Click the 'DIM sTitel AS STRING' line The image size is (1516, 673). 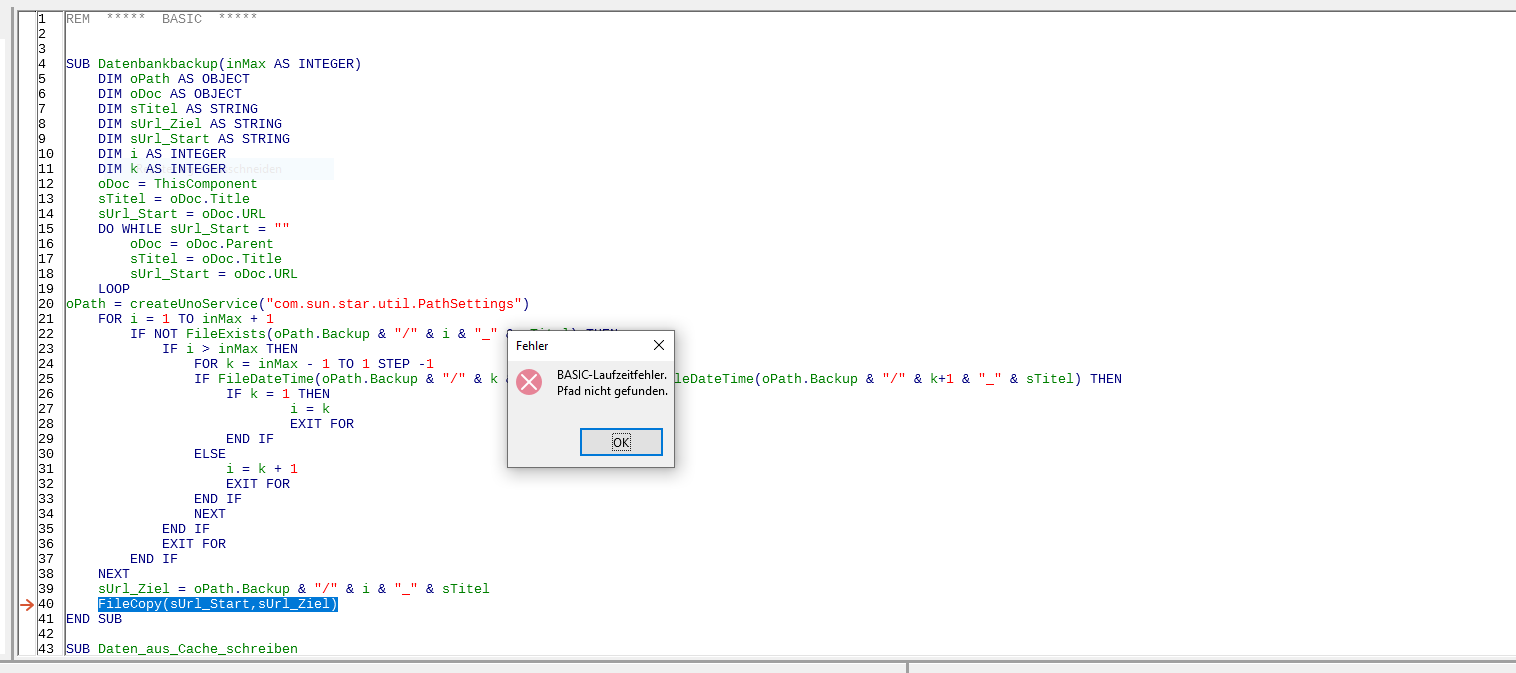[178, 109]
